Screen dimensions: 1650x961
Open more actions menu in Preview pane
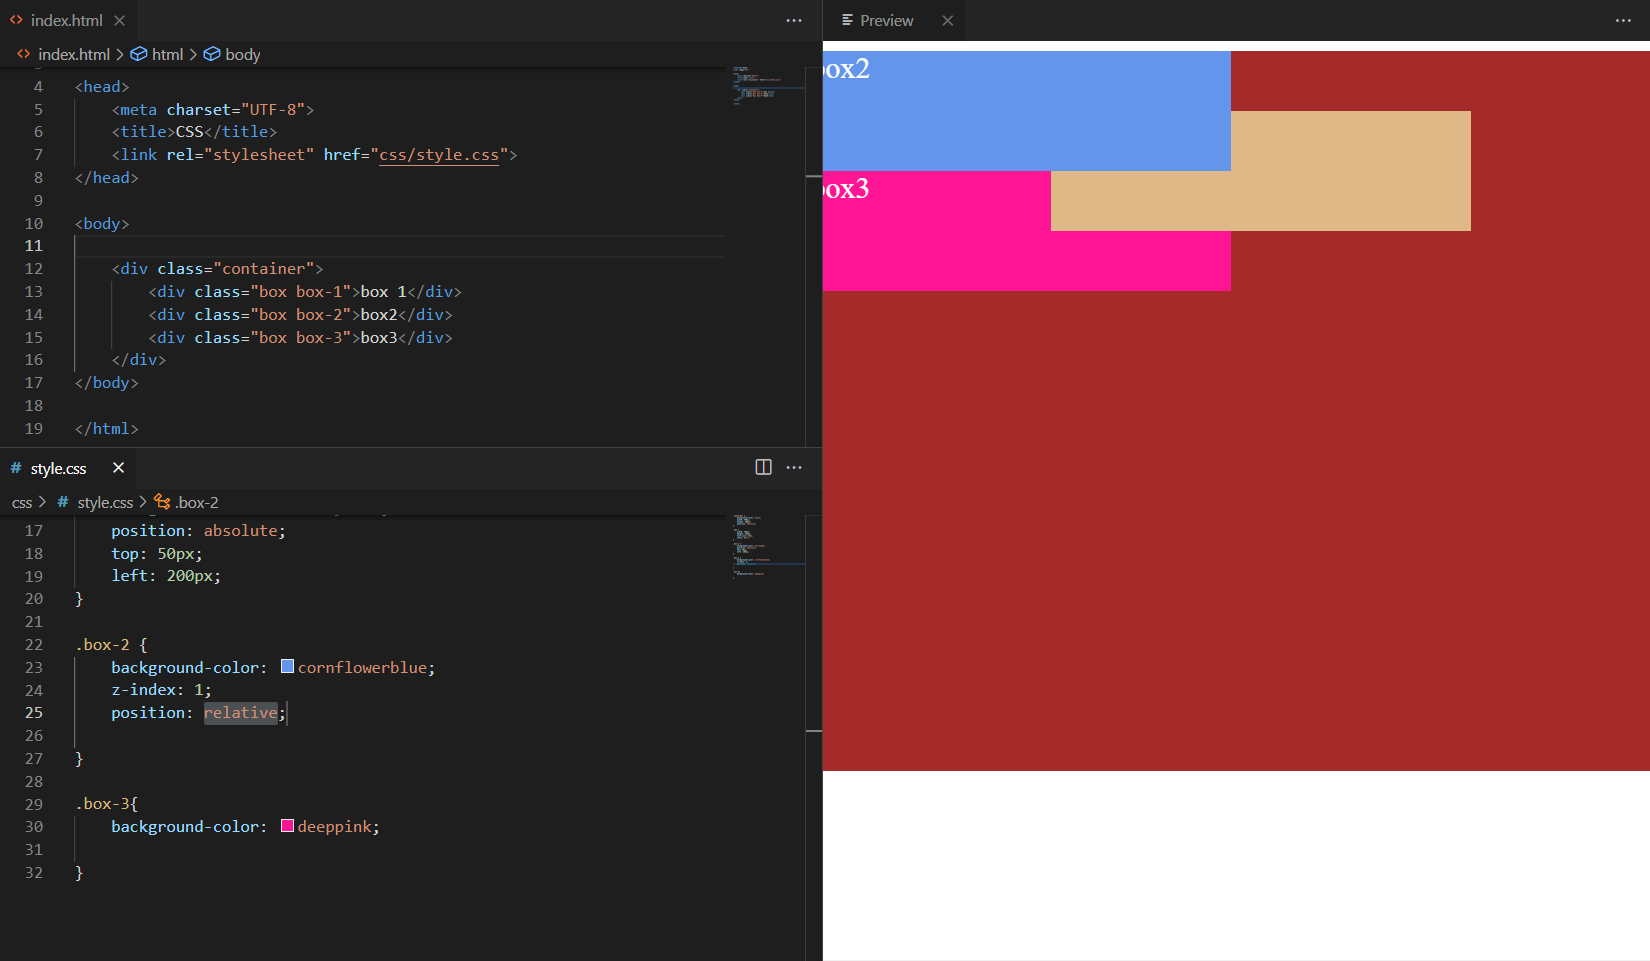click(1623, 20)
